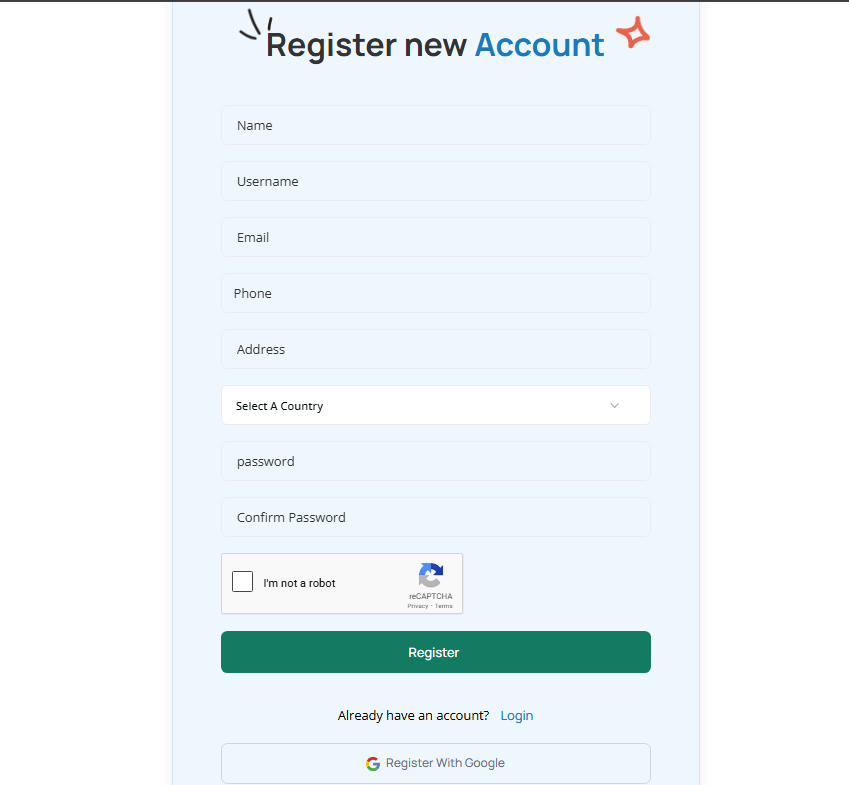Focus the Phone input field
The height and width of the screenshot is (785, 849).
coord(435,293)
